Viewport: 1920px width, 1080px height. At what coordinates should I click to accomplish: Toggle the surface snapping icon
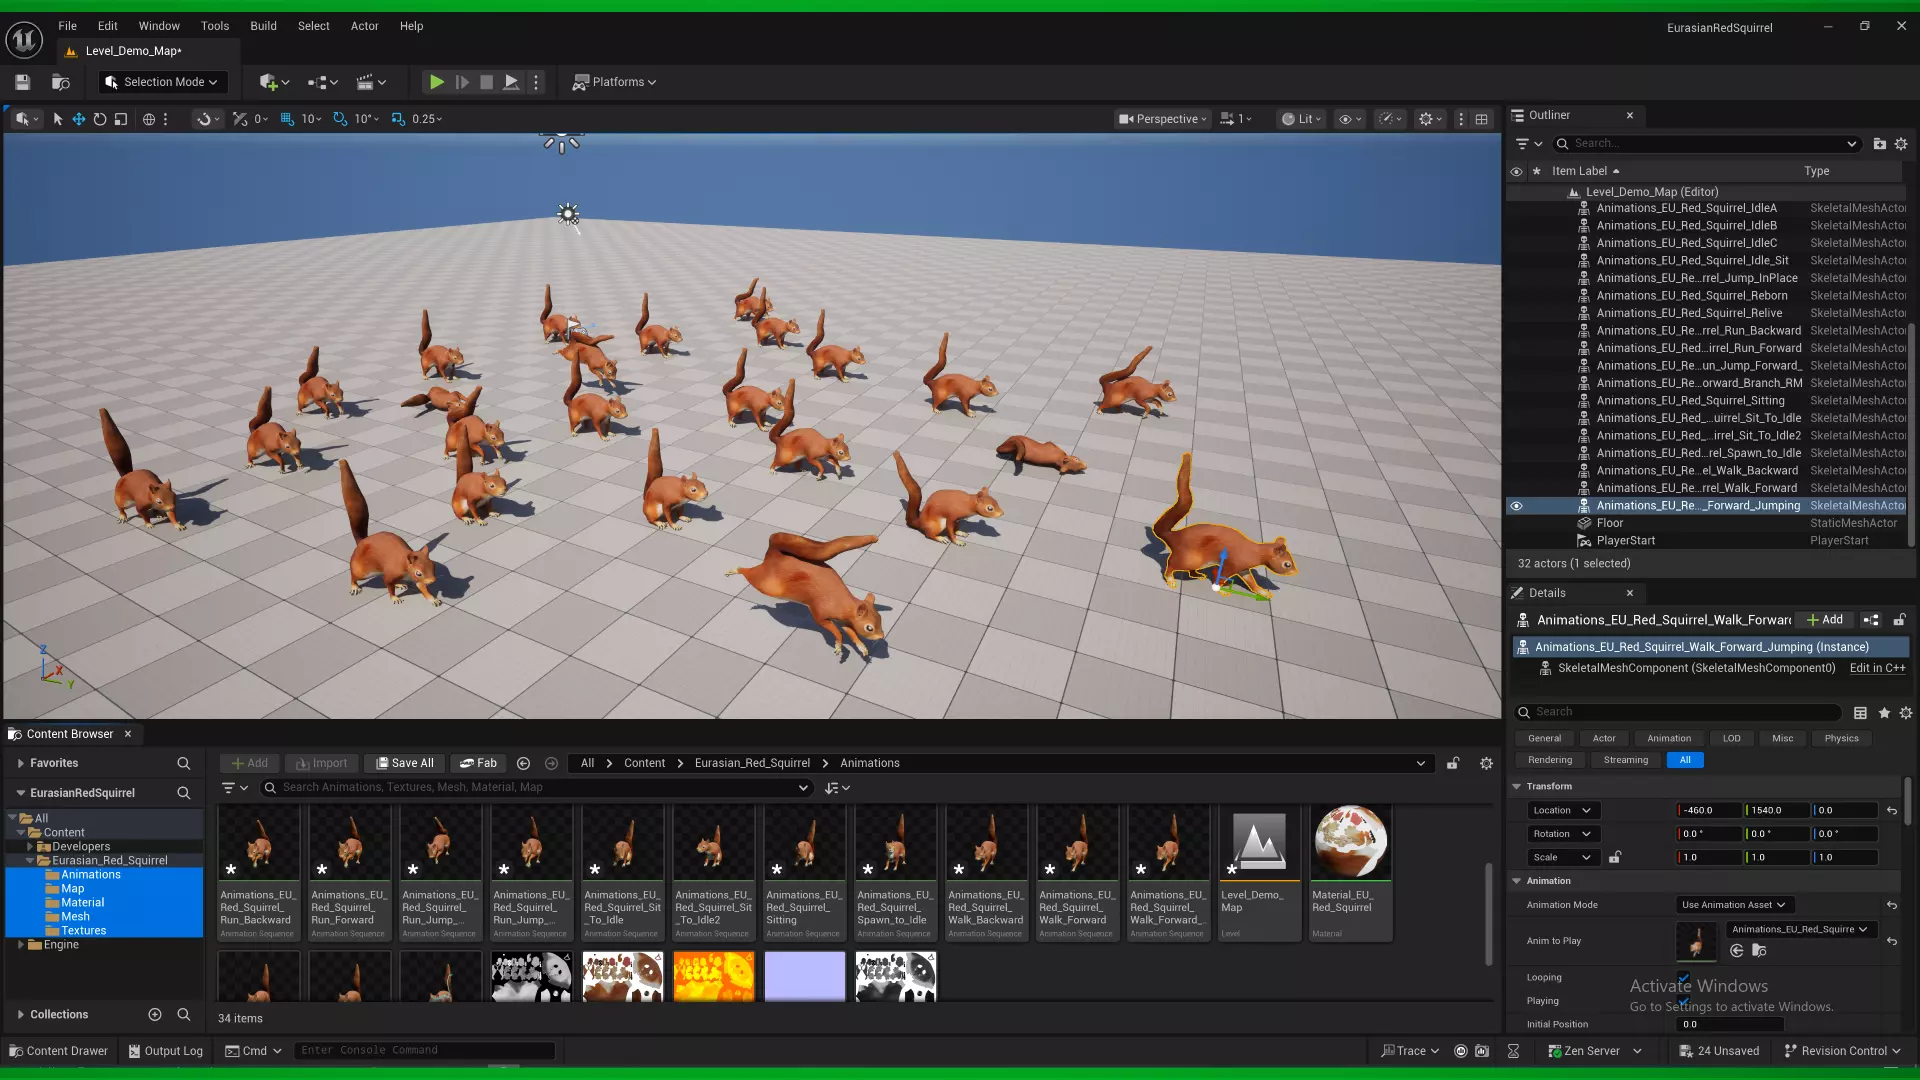coord(204,119)
